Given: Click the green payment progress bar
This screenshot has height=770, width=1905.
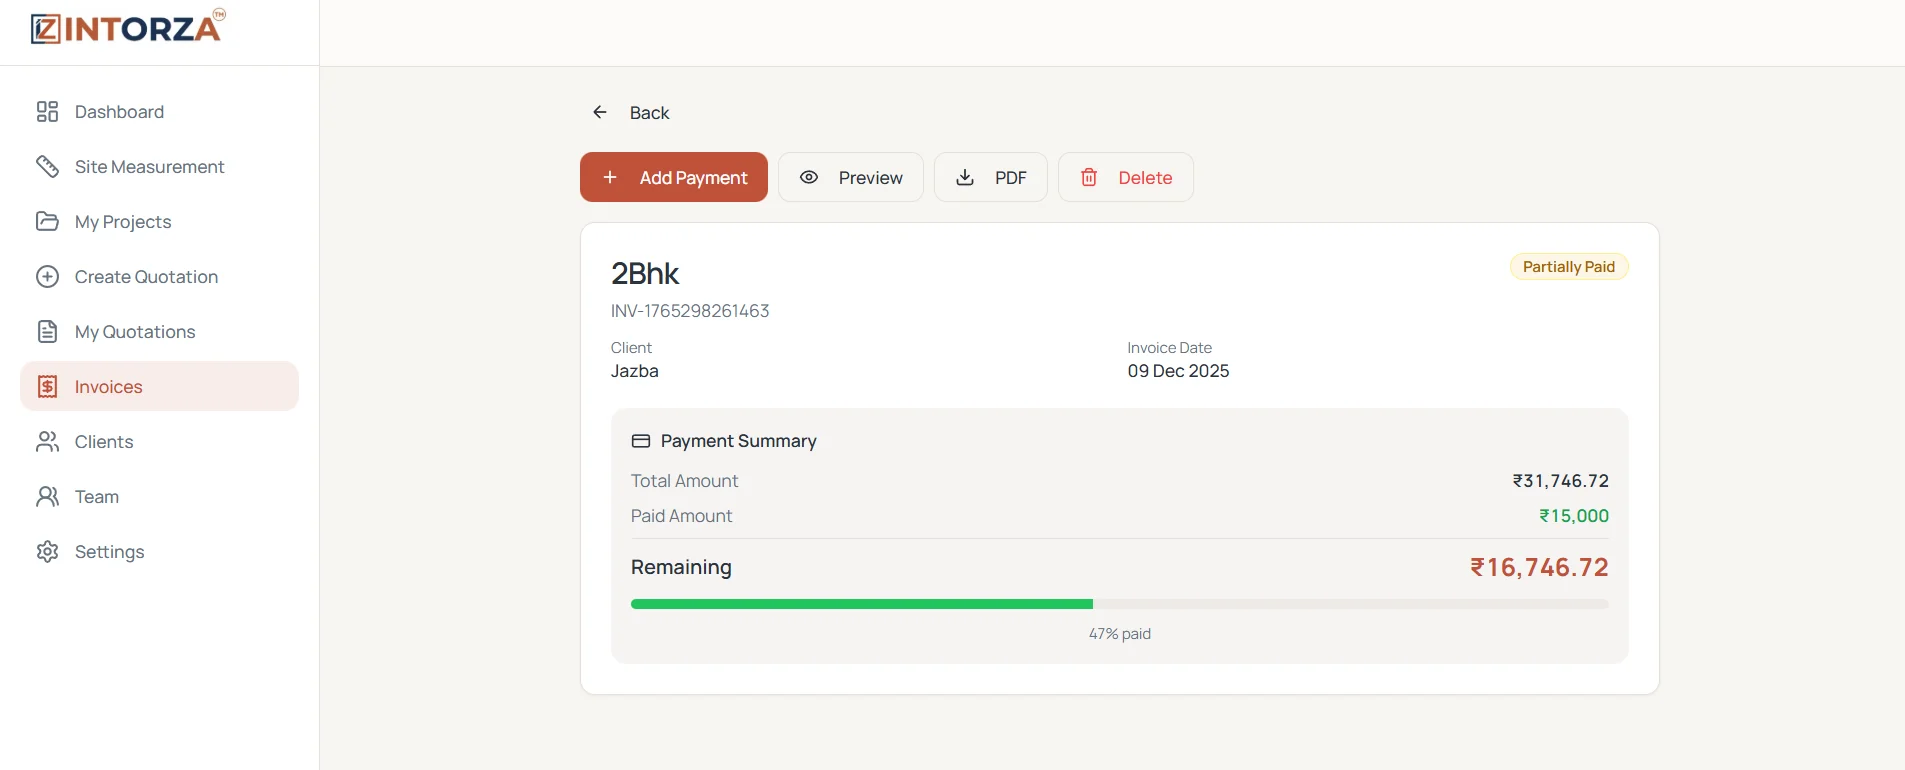Looking at the screenshot, I should tap(862, 604).
